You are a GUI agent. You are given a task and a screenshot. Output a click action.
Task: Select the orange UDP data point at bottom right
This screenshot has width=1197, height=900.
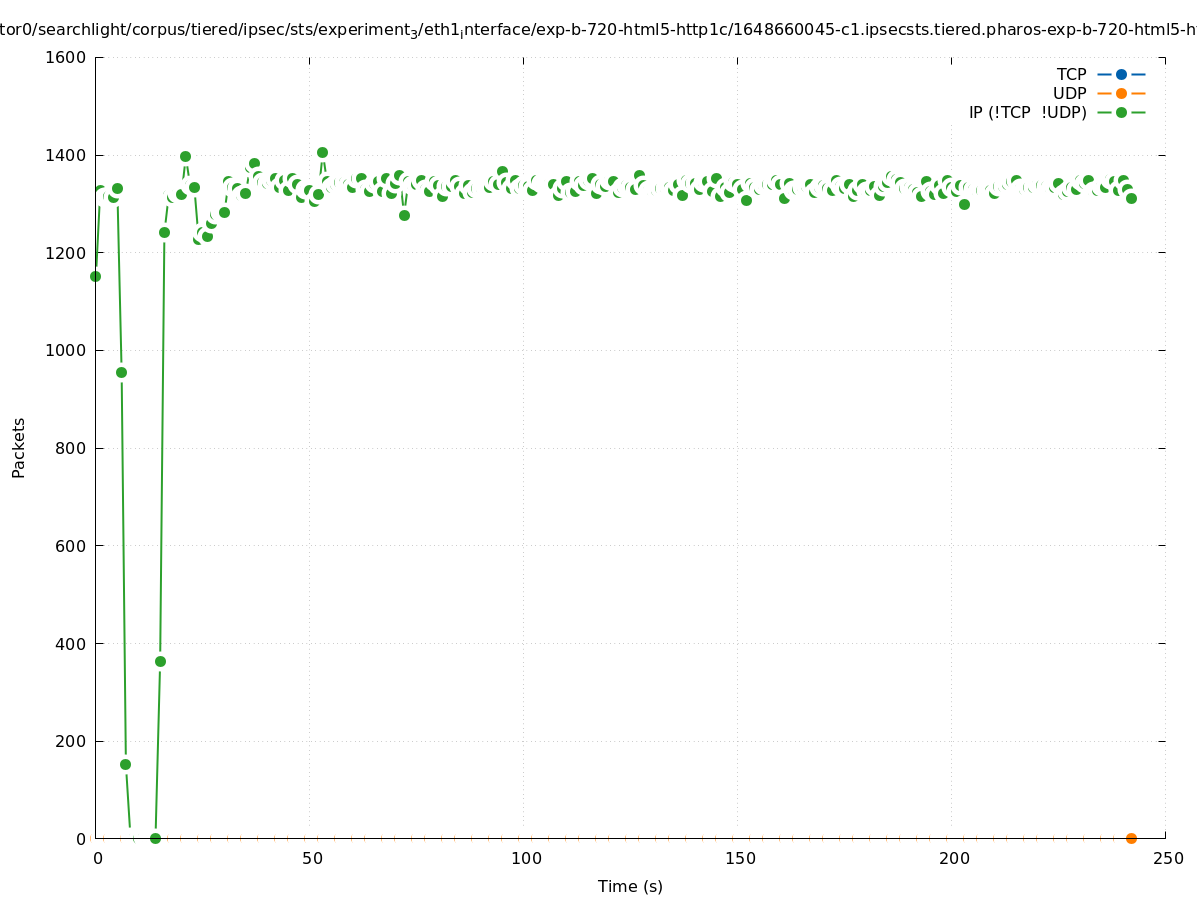tap(1131, 838)
